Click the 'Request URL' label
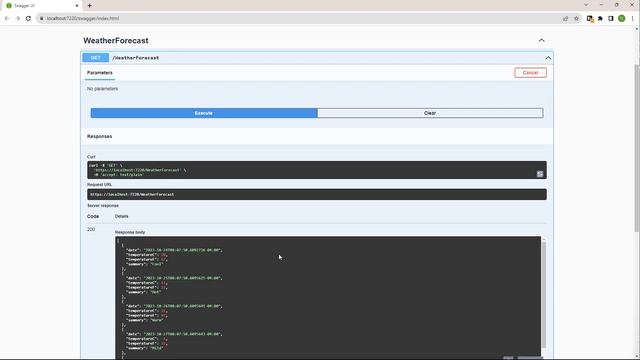640x360 pixels. click(x=99, y=184)
